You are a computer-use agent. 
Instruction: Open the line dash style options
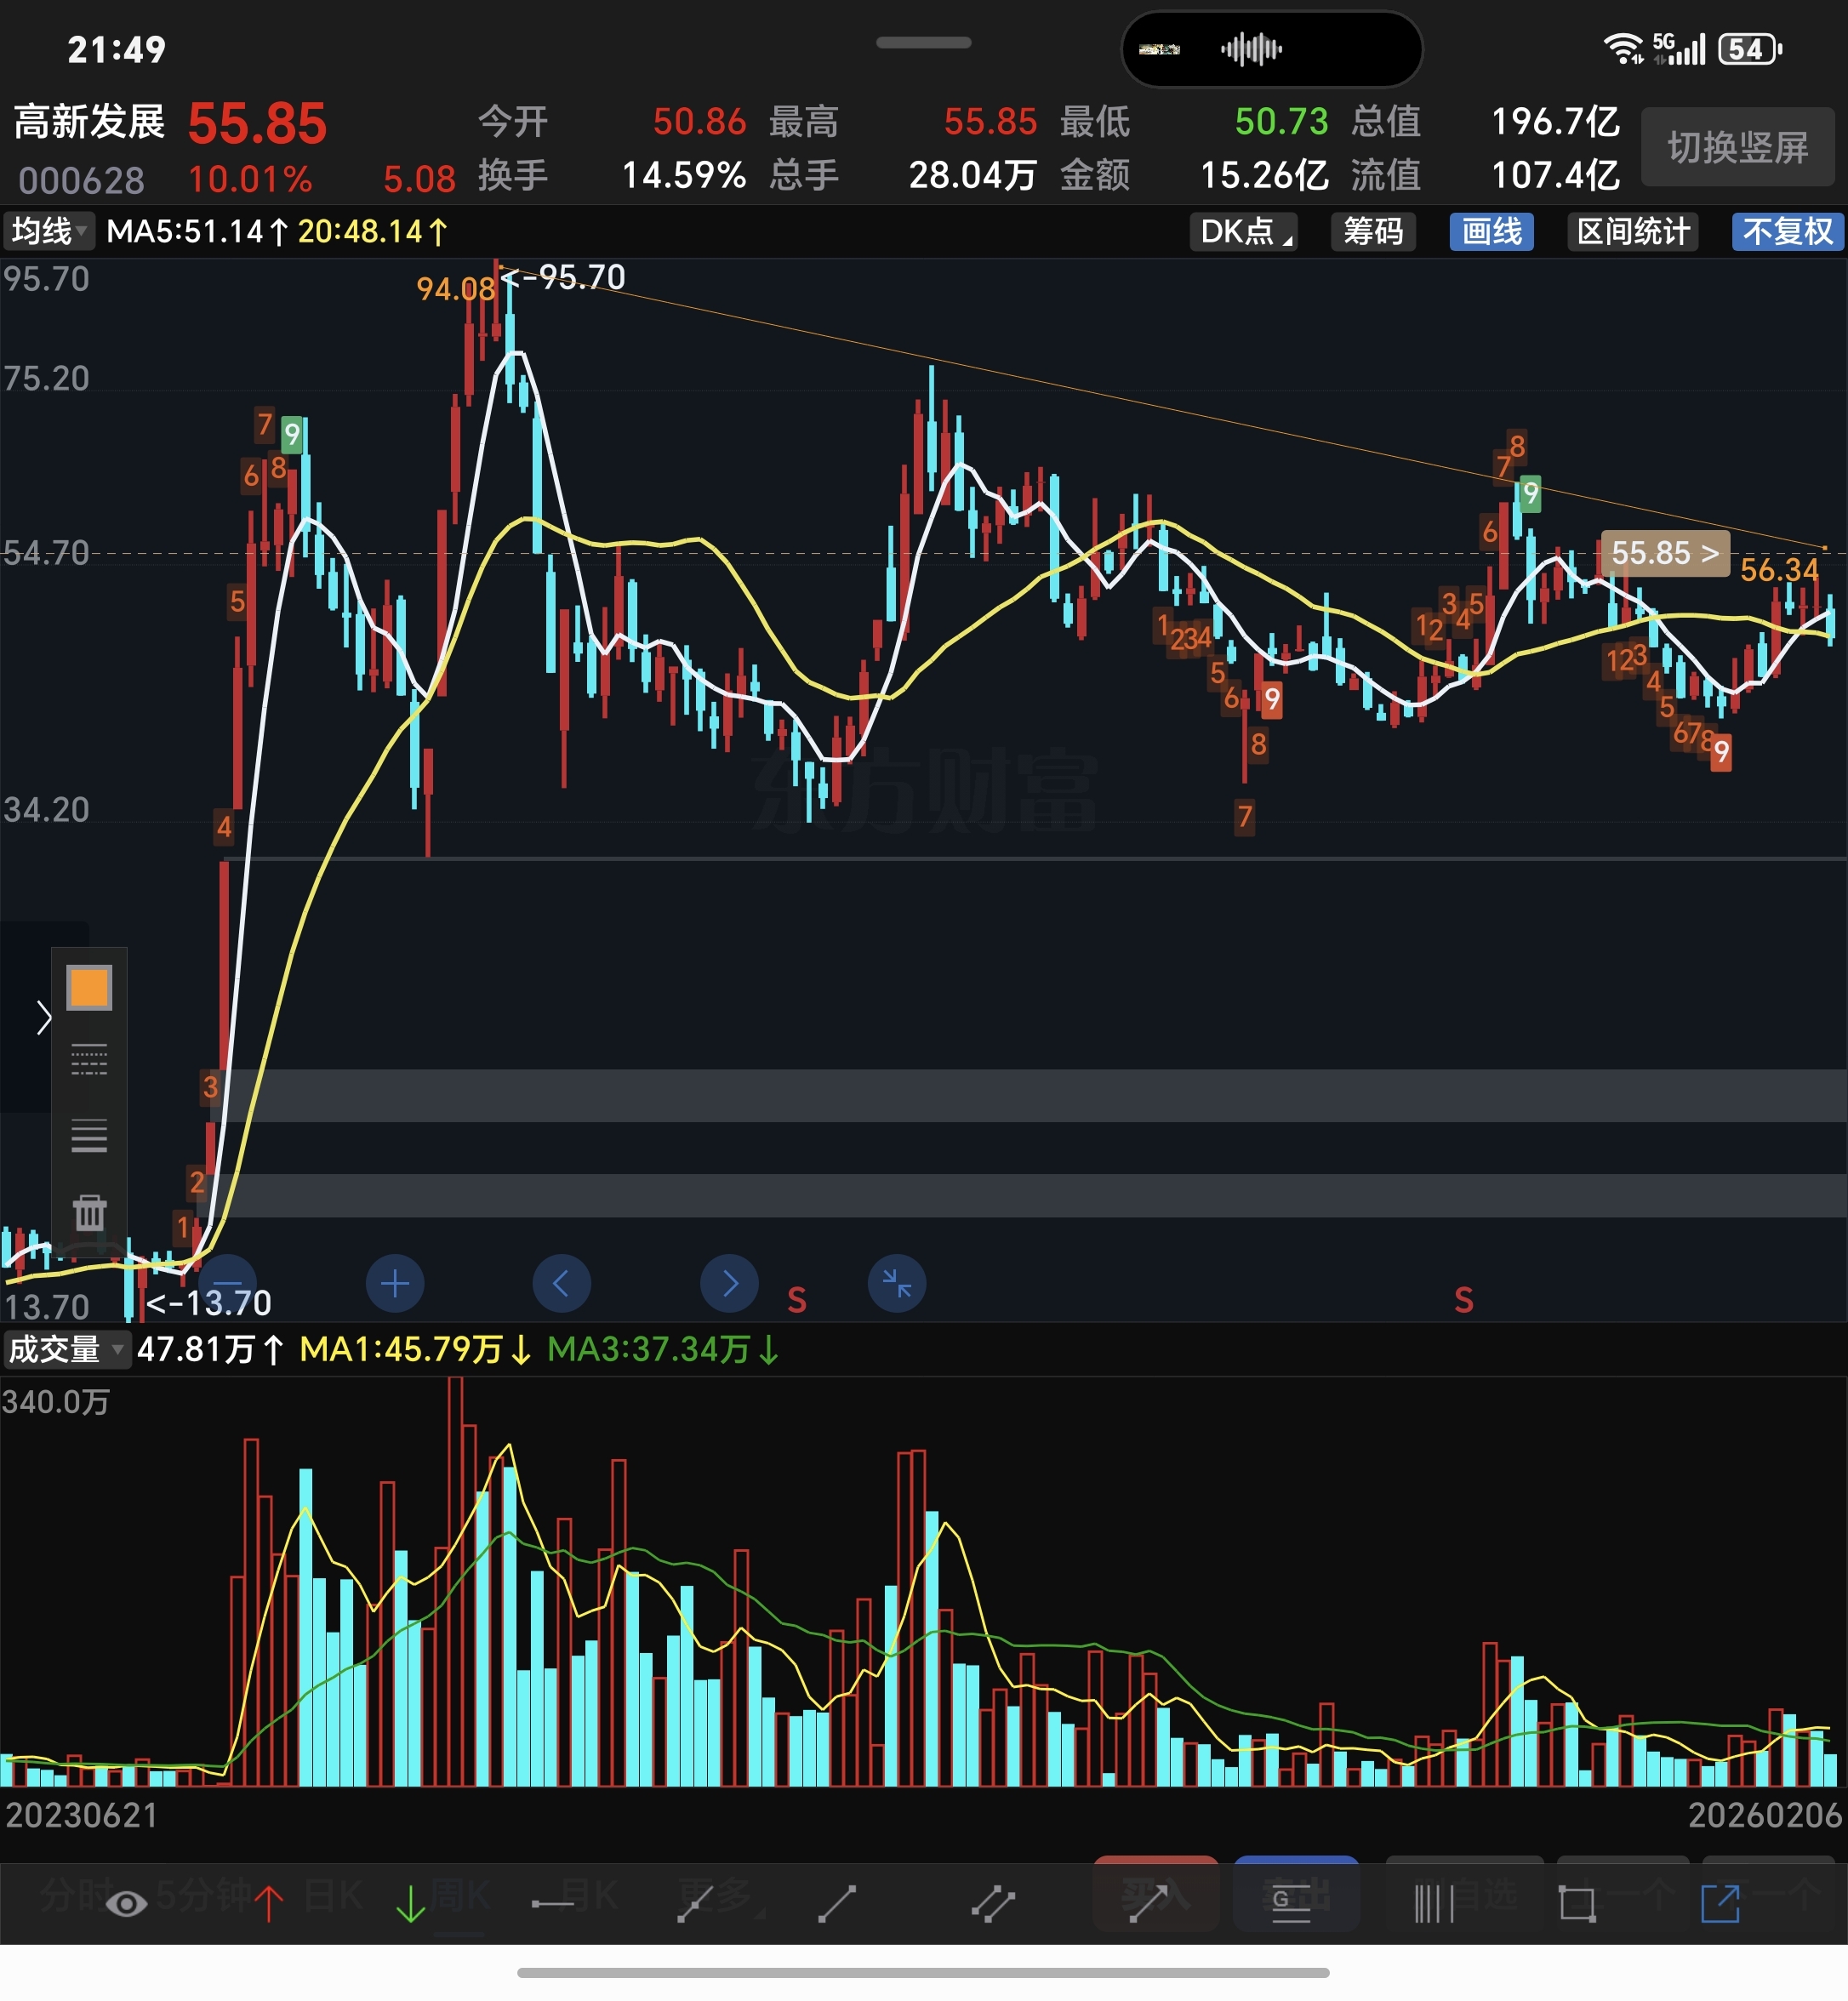(x=89, y=1059)
